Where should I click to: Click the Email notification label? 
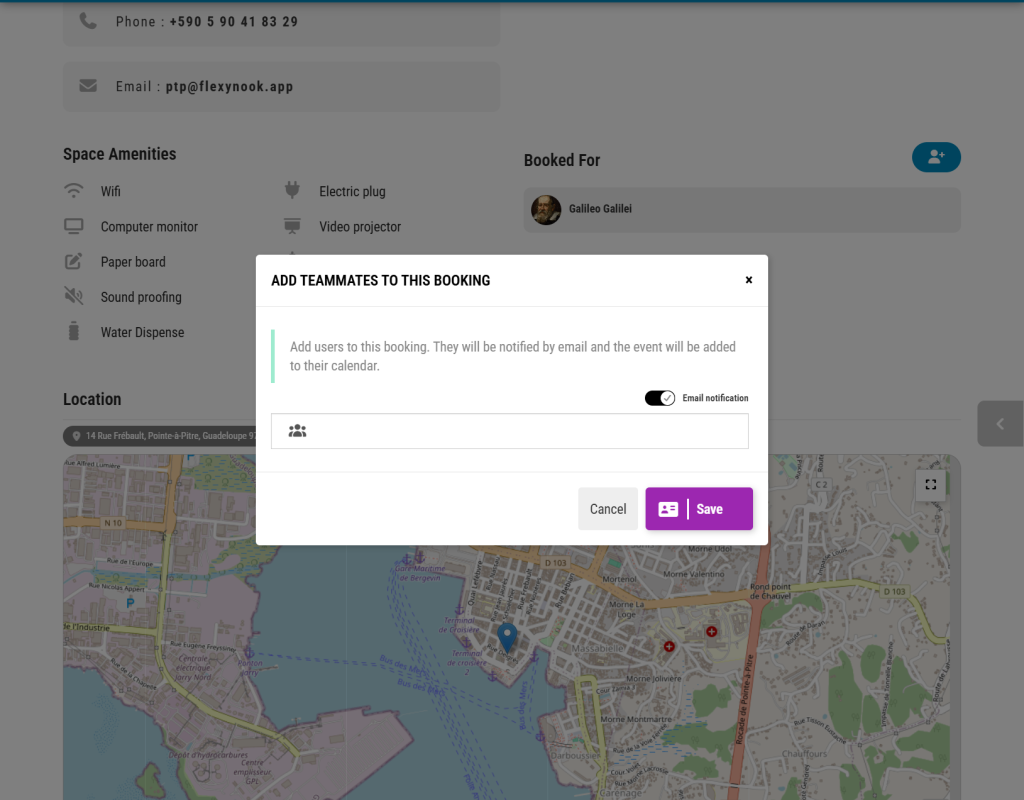click(715, 398)
